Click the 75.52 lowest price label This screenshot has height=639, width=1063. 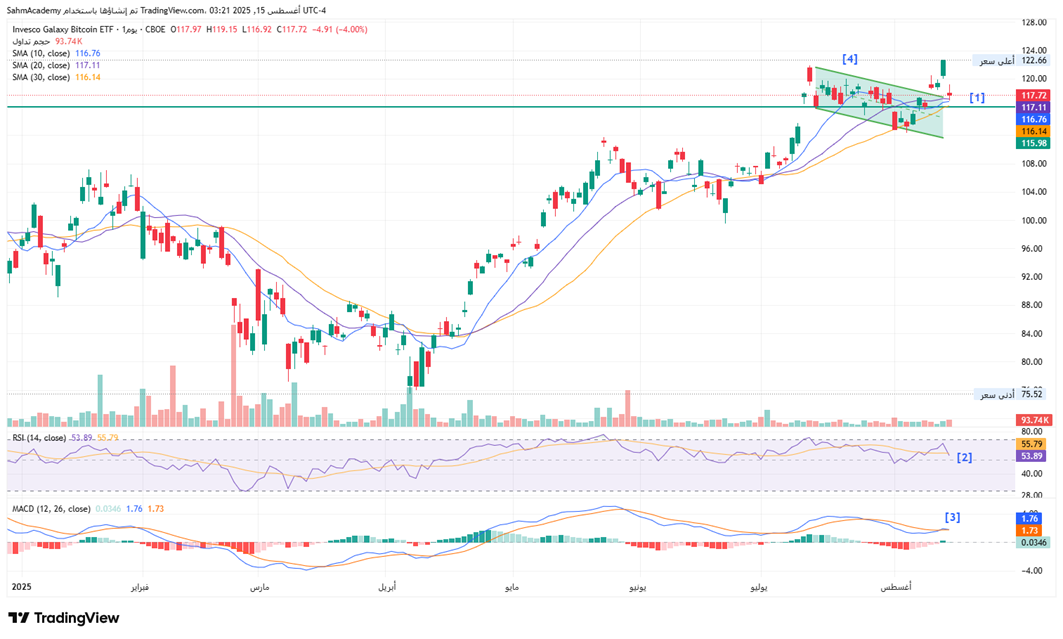click(1032, 394)
